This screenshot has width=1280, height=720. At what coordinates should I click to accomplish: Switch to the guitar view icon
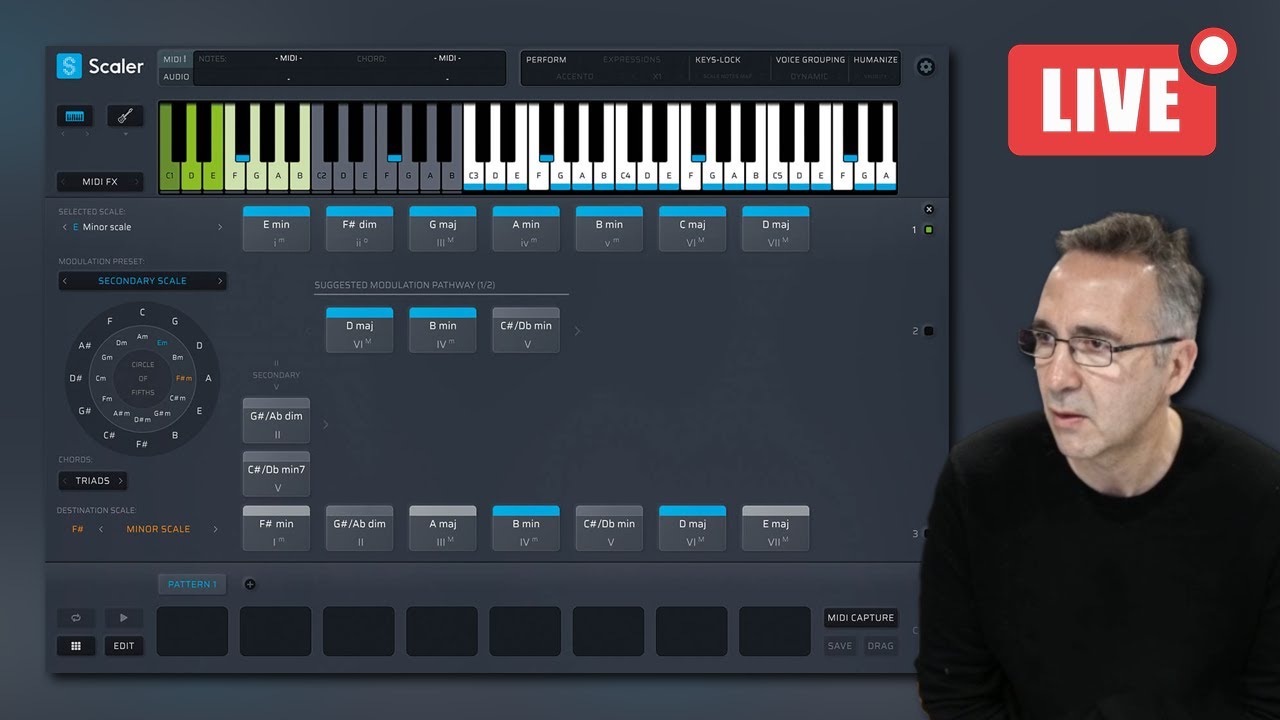[x=126, y=115]
